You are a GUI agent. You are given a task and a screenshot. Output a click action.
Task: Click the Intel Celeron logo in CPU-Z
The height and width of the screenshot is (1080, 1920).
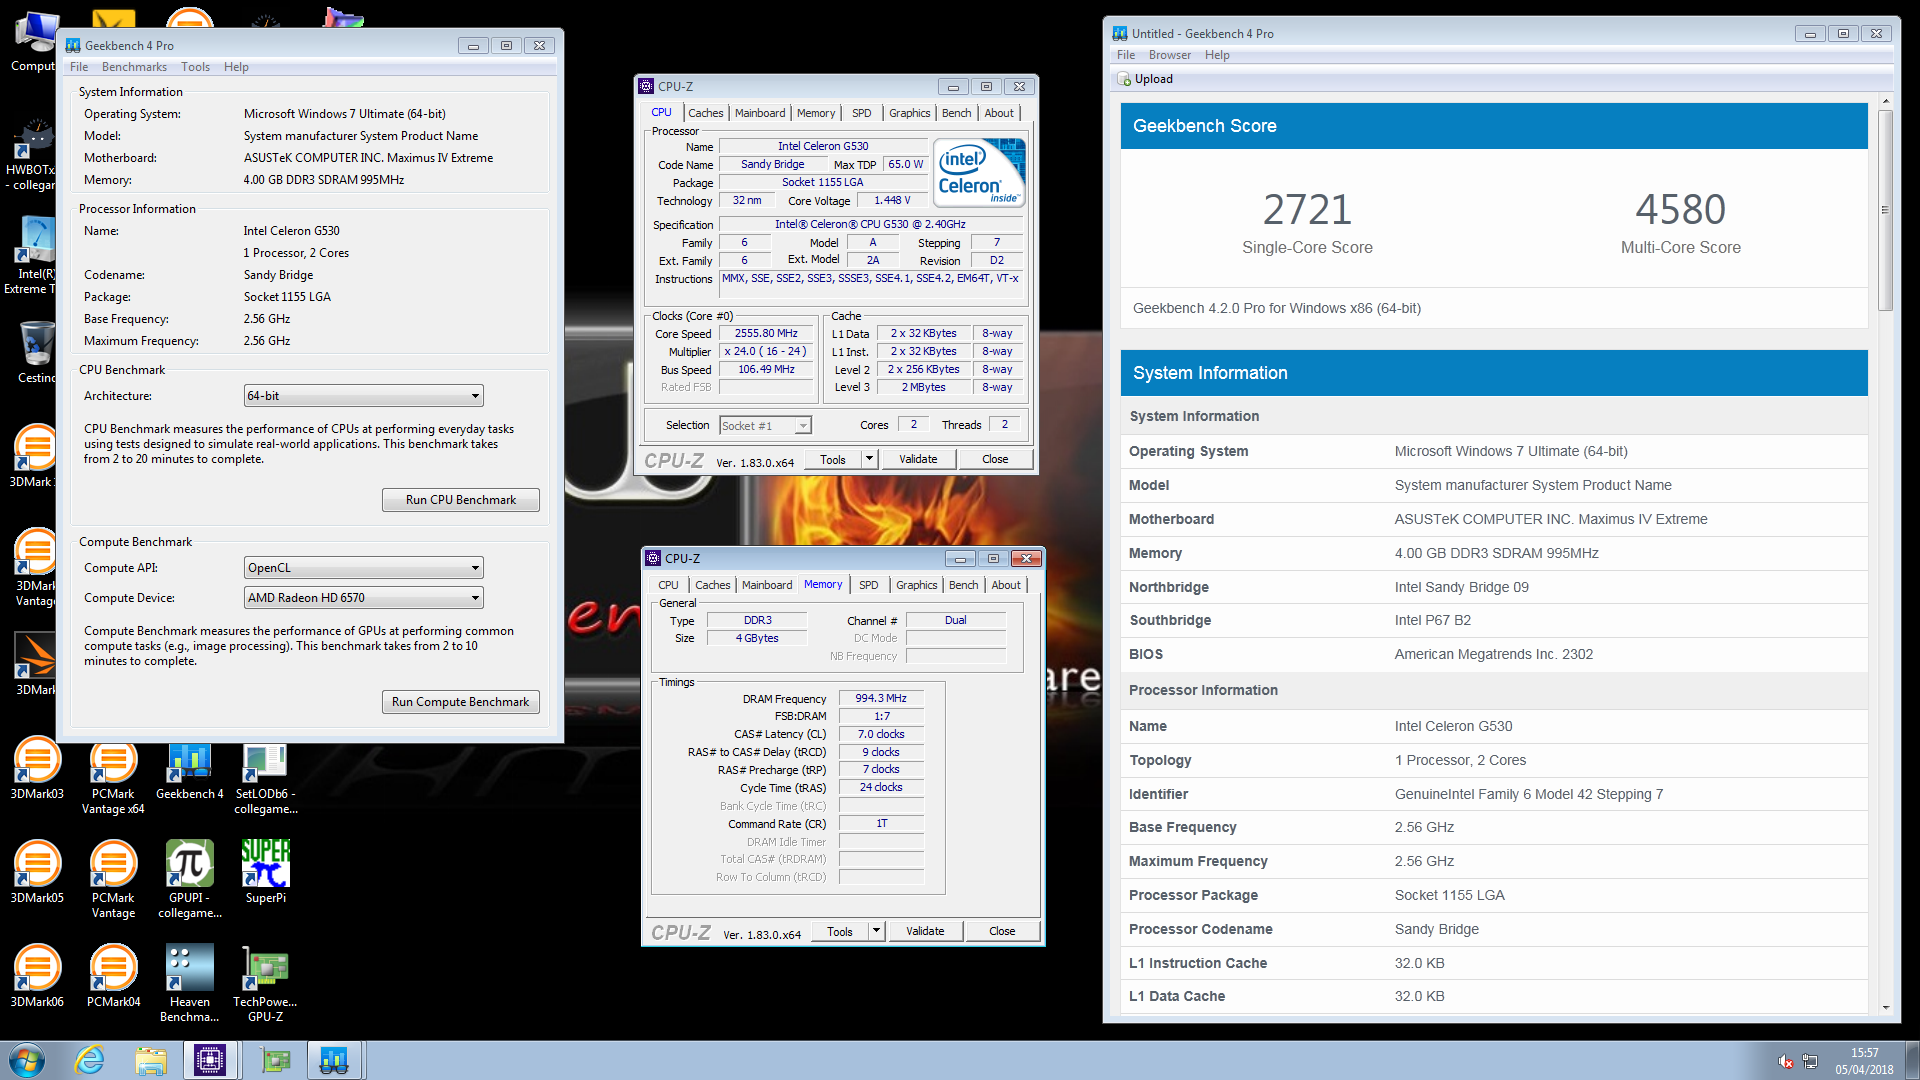click(979, 173)
